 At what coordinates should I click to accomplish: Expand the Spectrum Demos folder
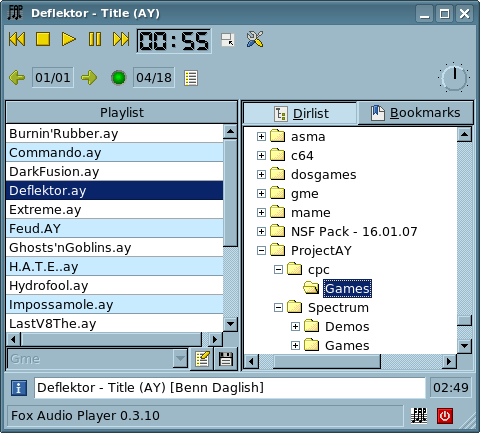pos(295,327)
